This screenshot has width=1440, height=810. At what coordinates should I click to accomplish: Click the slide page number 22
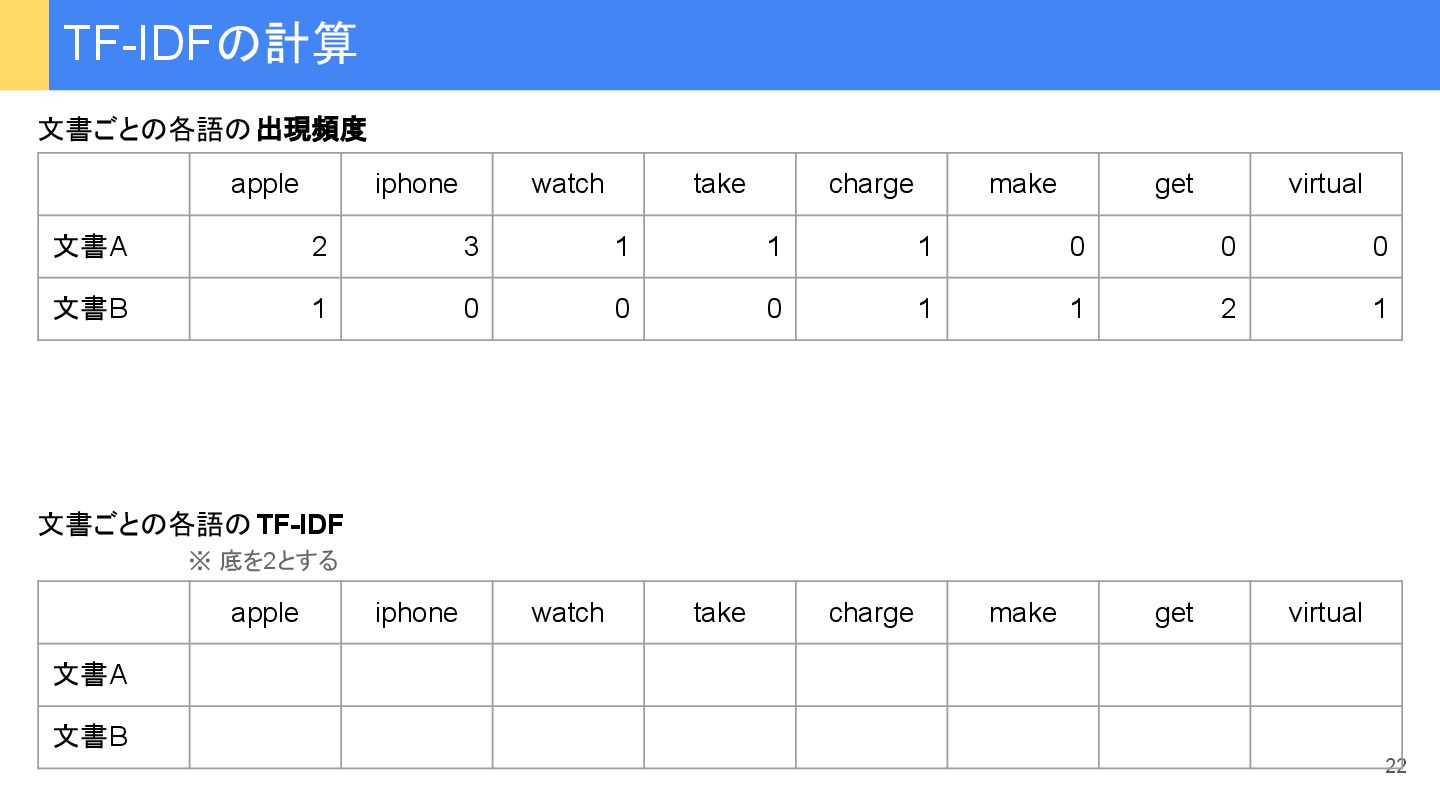pyautogui.click(x=1395, y=767)
